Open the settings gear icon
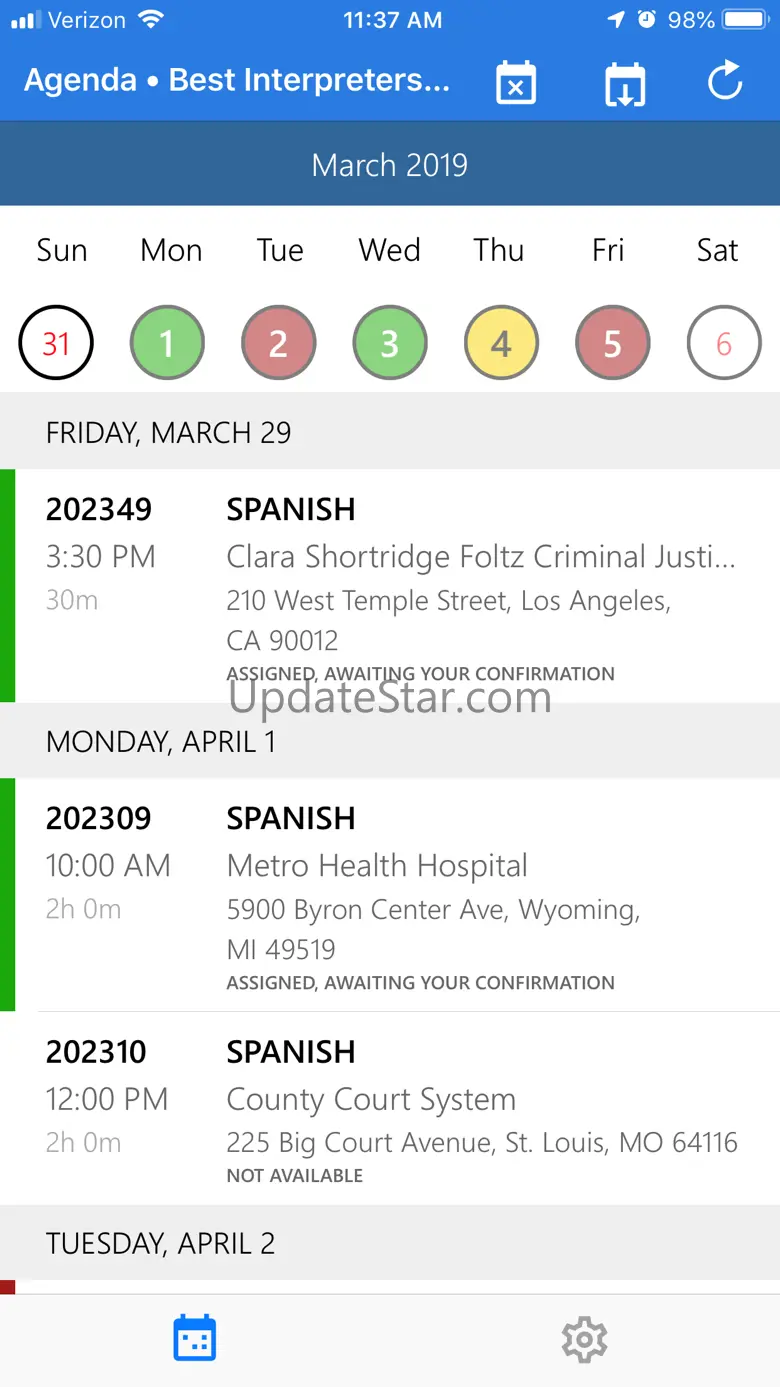This screenshot has height=1387, width=780. point(585,1339)
